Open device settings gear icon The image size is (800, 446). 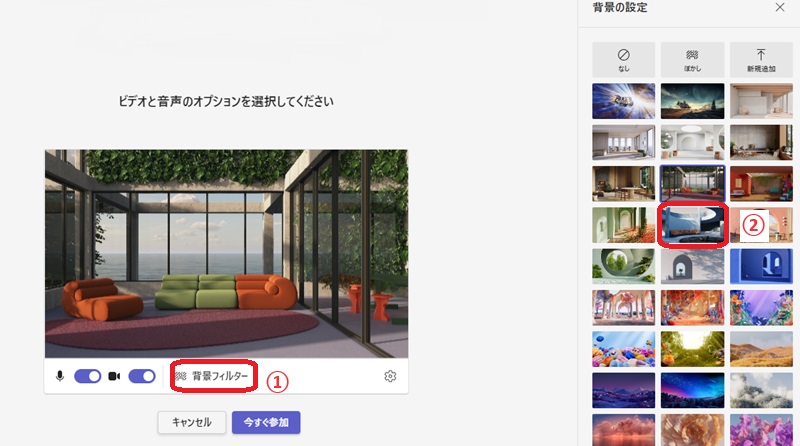390,376
